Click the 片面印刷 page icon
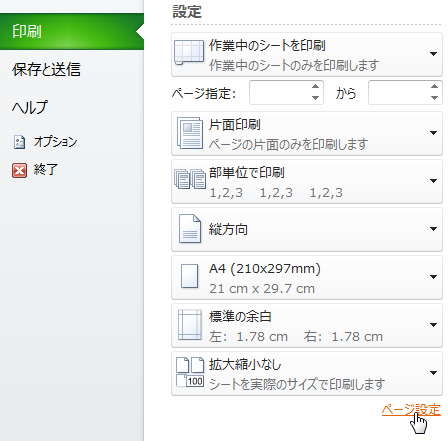Viewport: 448px width, 441px height. pyautogui.click(x=190, y=133)
